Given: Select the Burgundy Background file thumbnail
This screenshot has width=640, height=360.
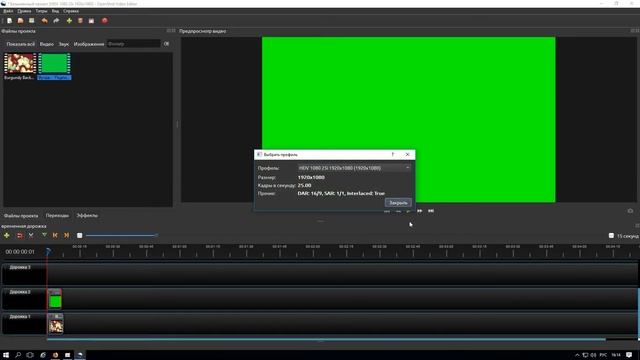Looking at the screenshot, I should click(20, 67).
